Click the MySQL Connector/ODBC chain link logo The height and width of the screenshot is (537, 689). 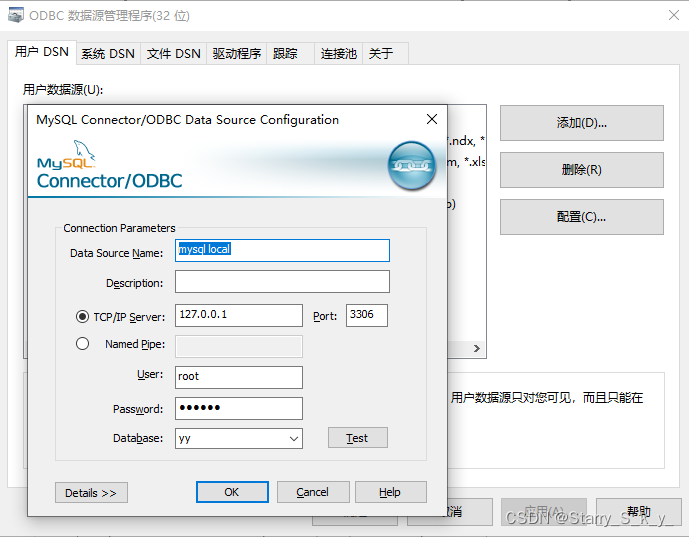coord(412,166)
